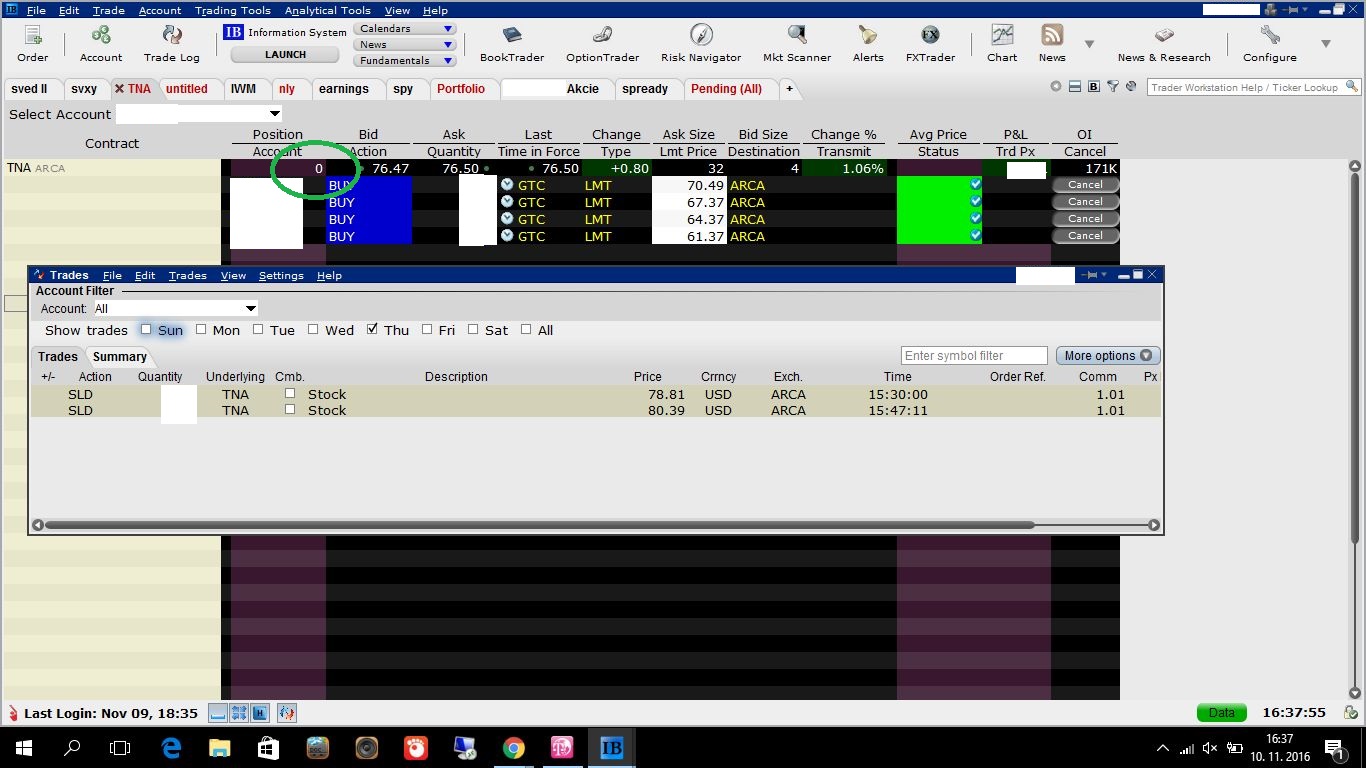Open the Settings menu in Trades window

[x=281, y=276]
